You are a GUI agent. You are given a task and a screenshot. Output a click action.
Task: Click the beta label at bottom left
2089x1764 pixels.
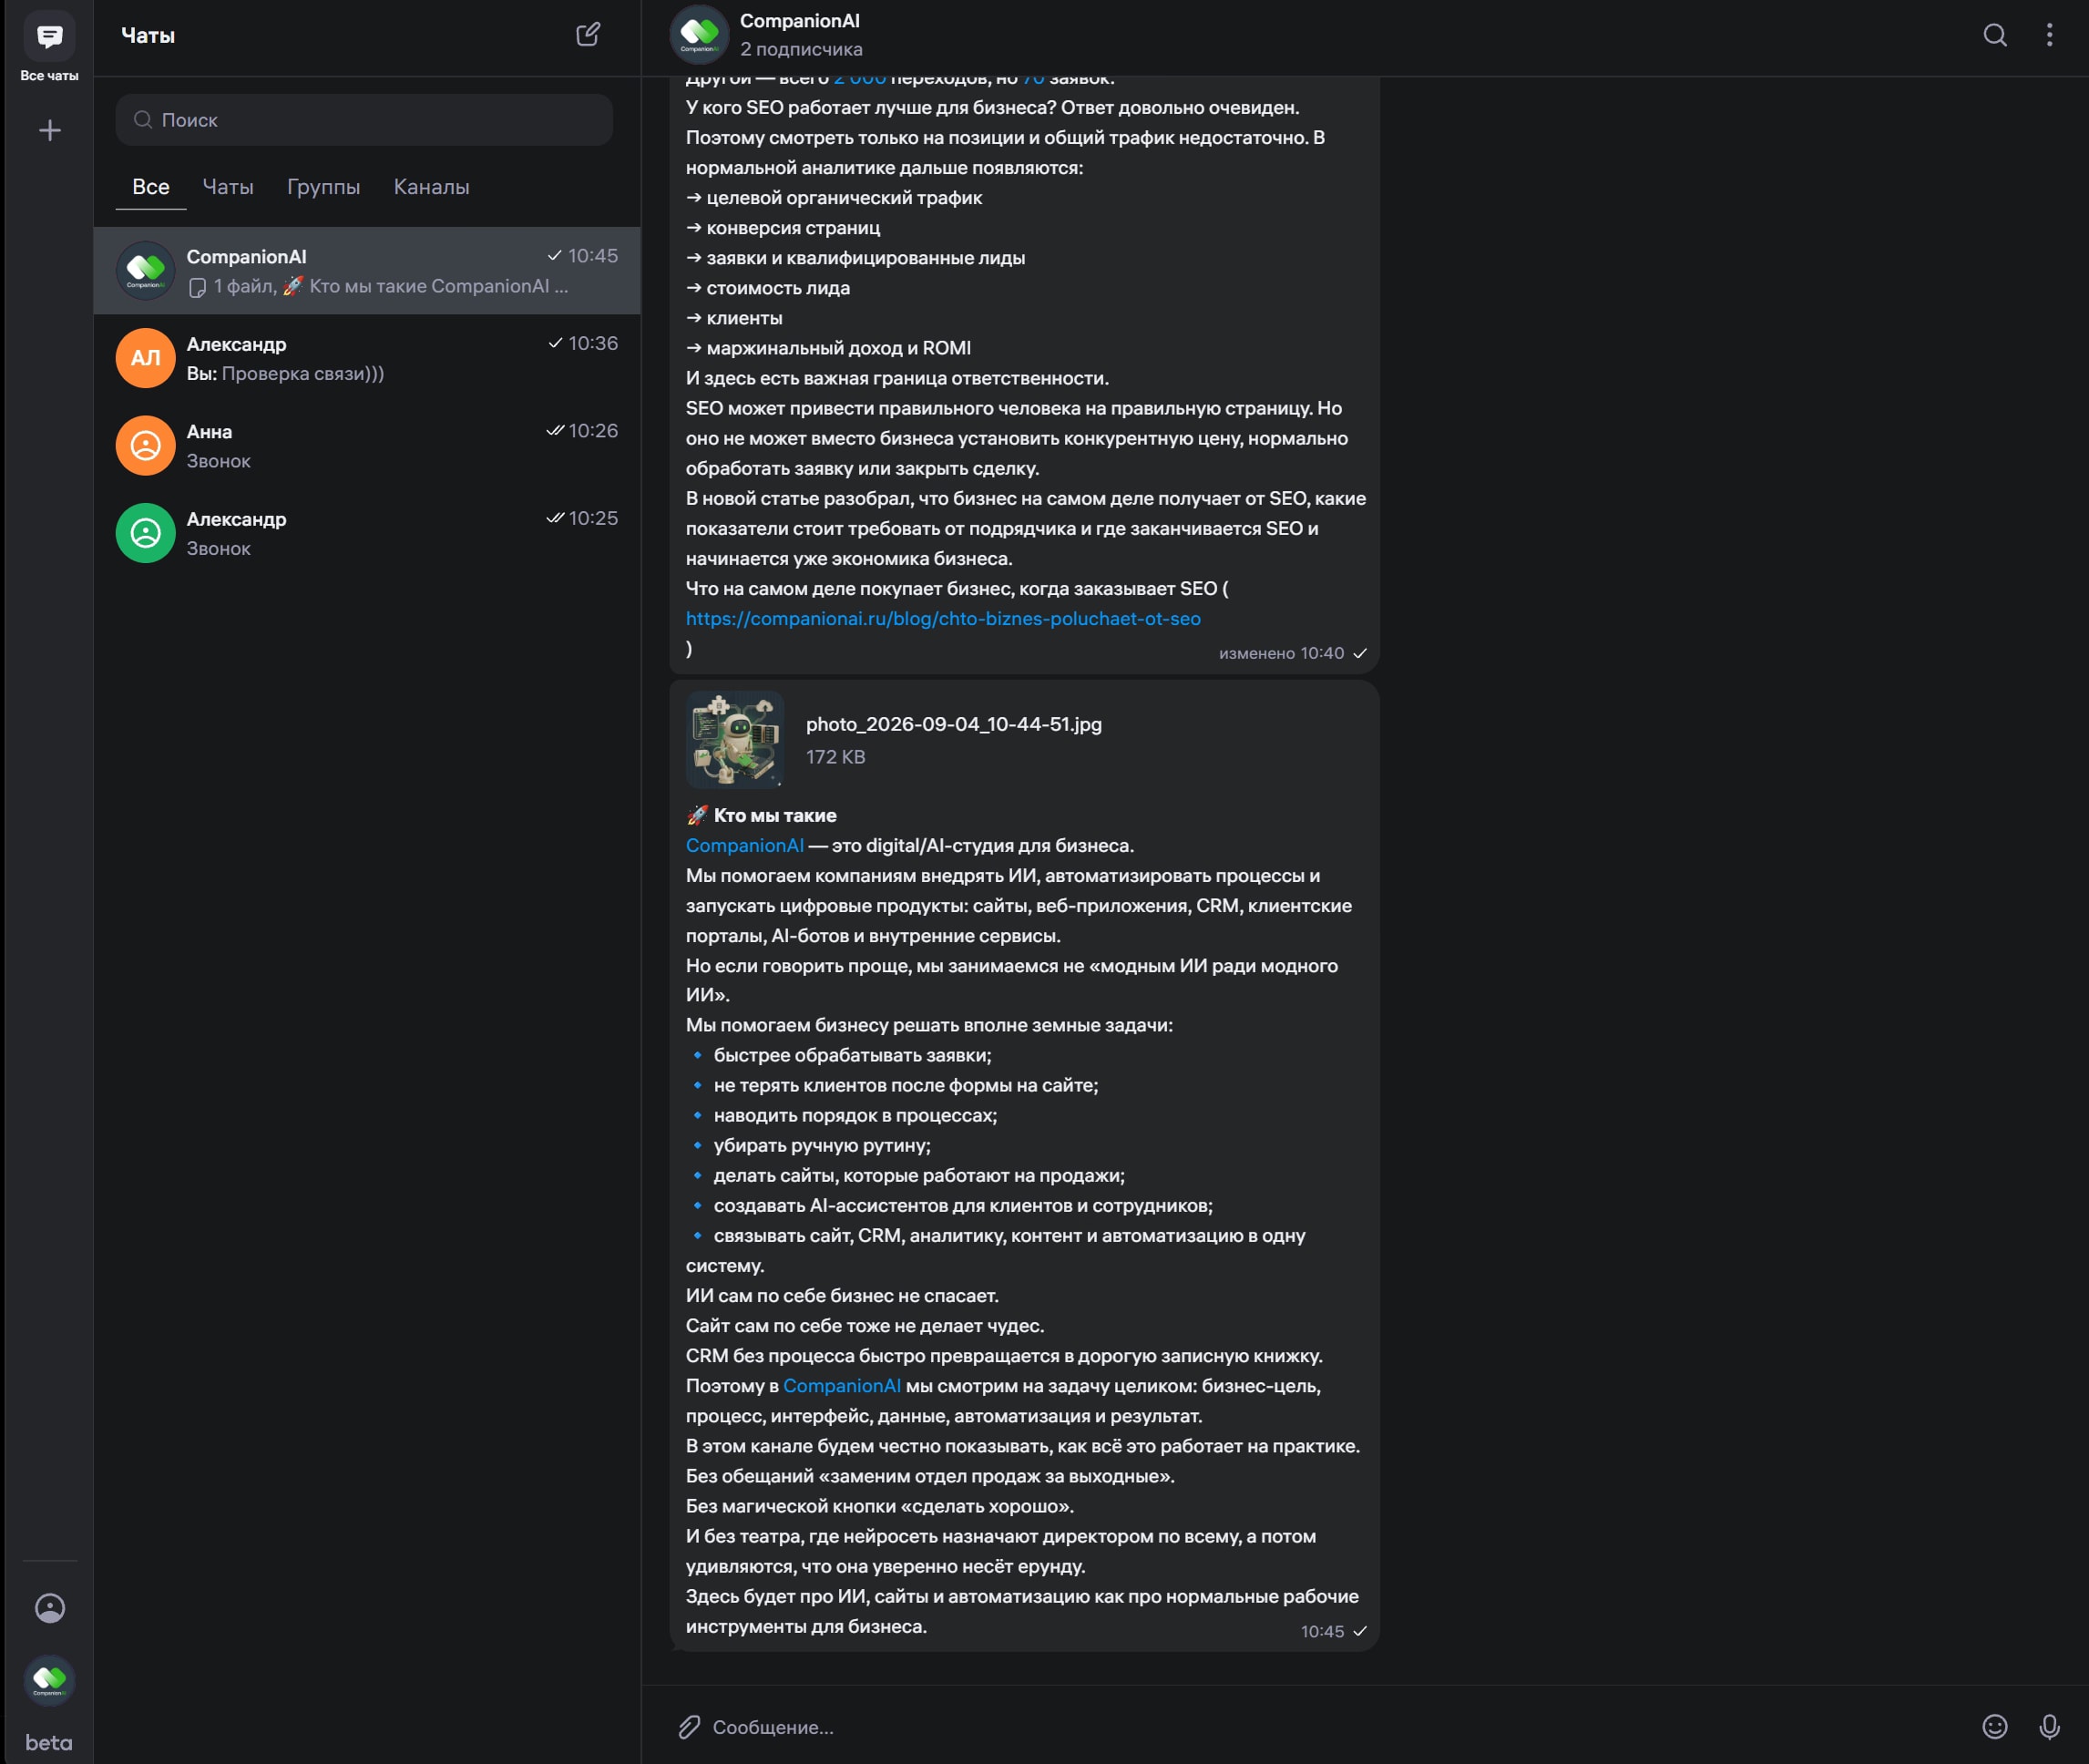(49, 1742)
